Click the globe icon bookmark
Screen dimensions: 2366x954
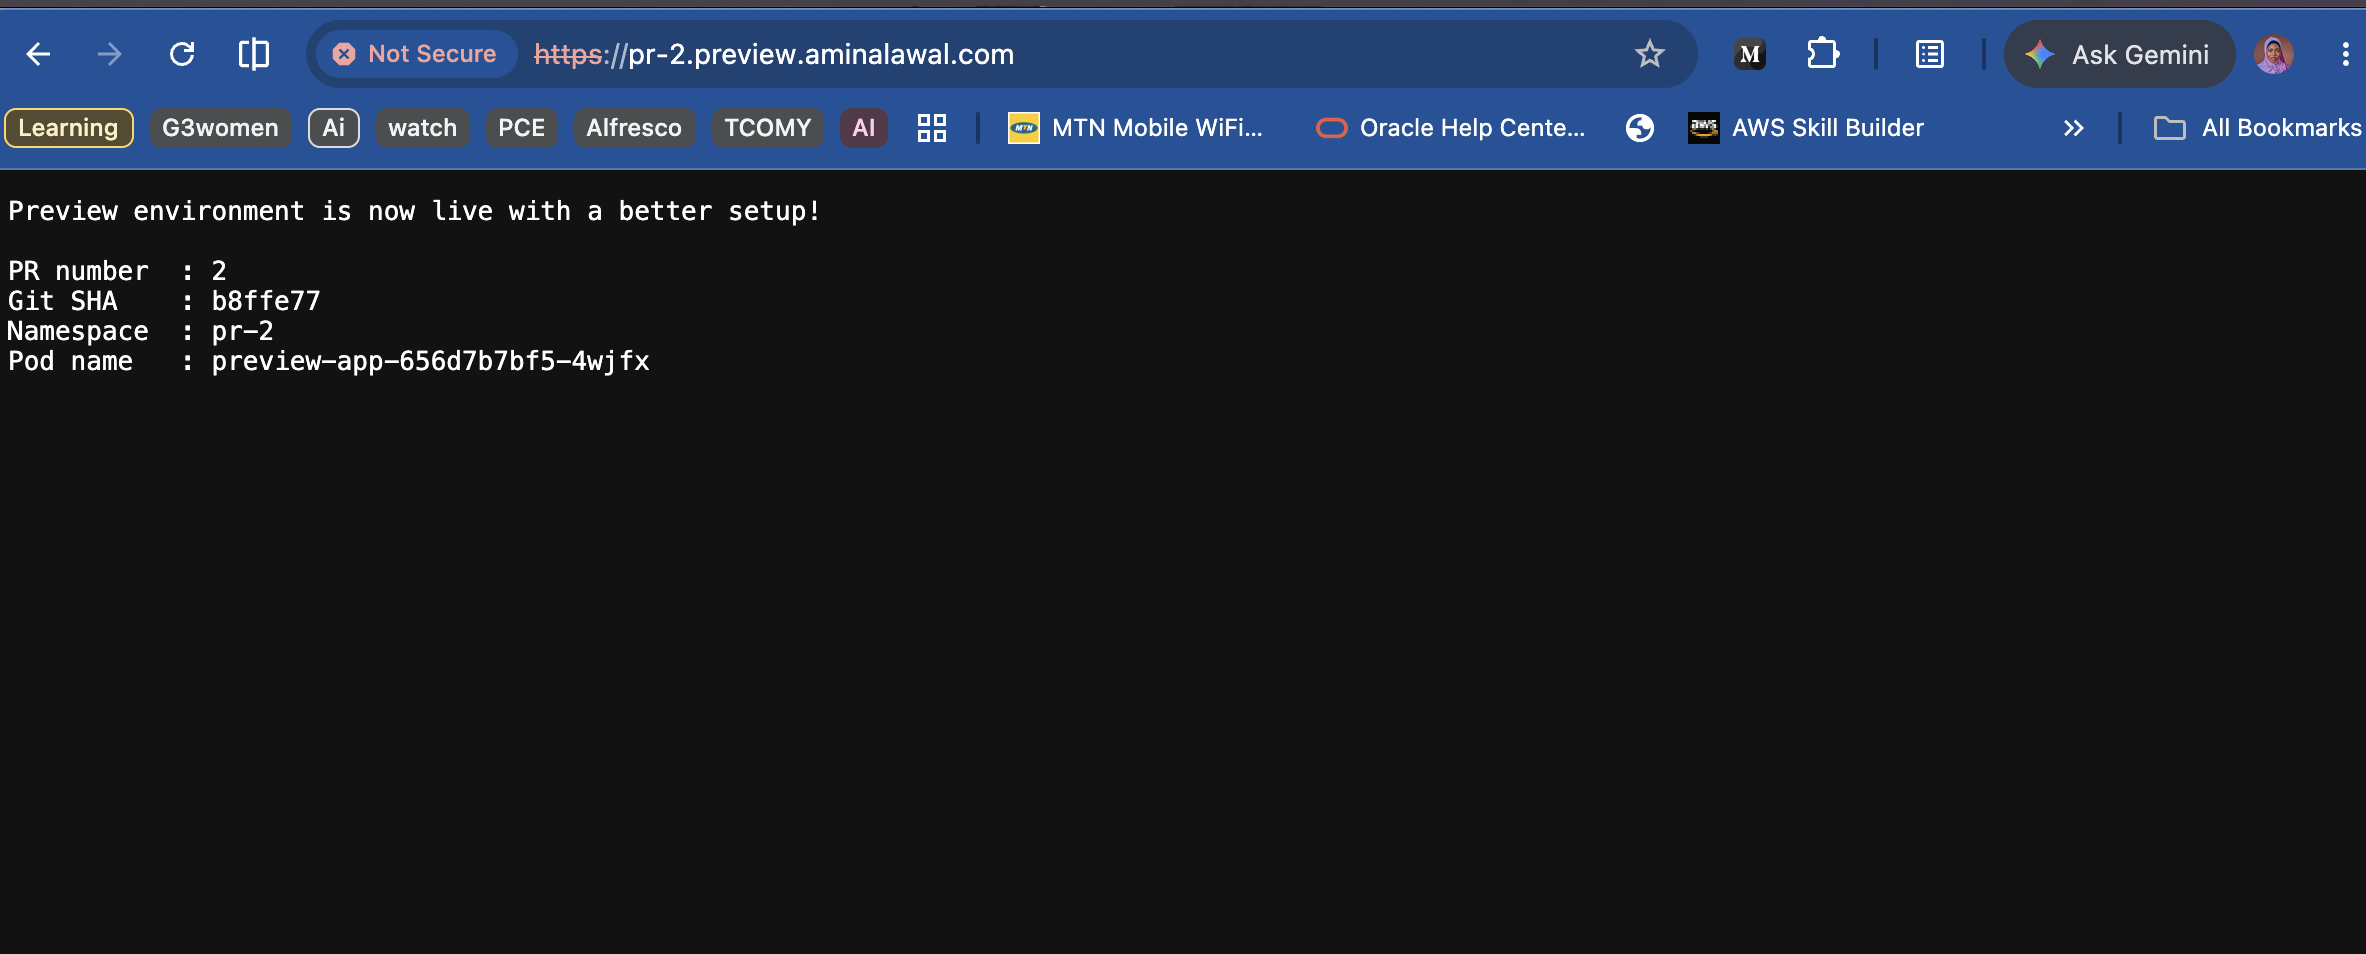[1640, 128]
